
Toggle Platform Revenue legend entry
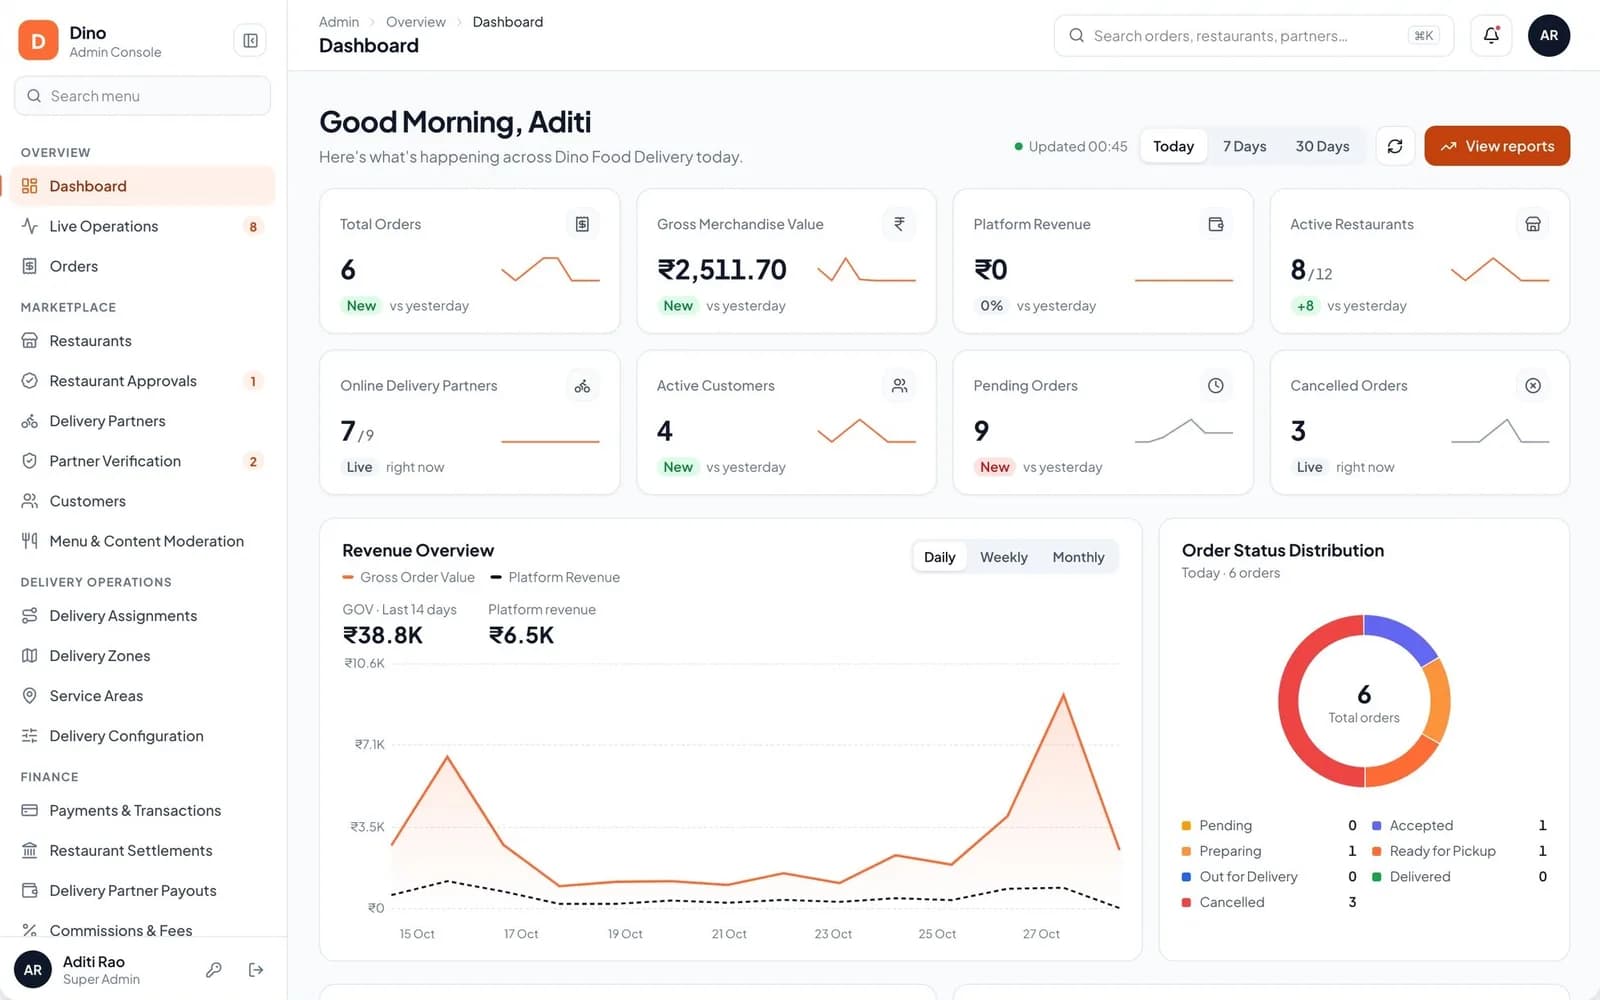pyautogui.click(x=555, y=577)
